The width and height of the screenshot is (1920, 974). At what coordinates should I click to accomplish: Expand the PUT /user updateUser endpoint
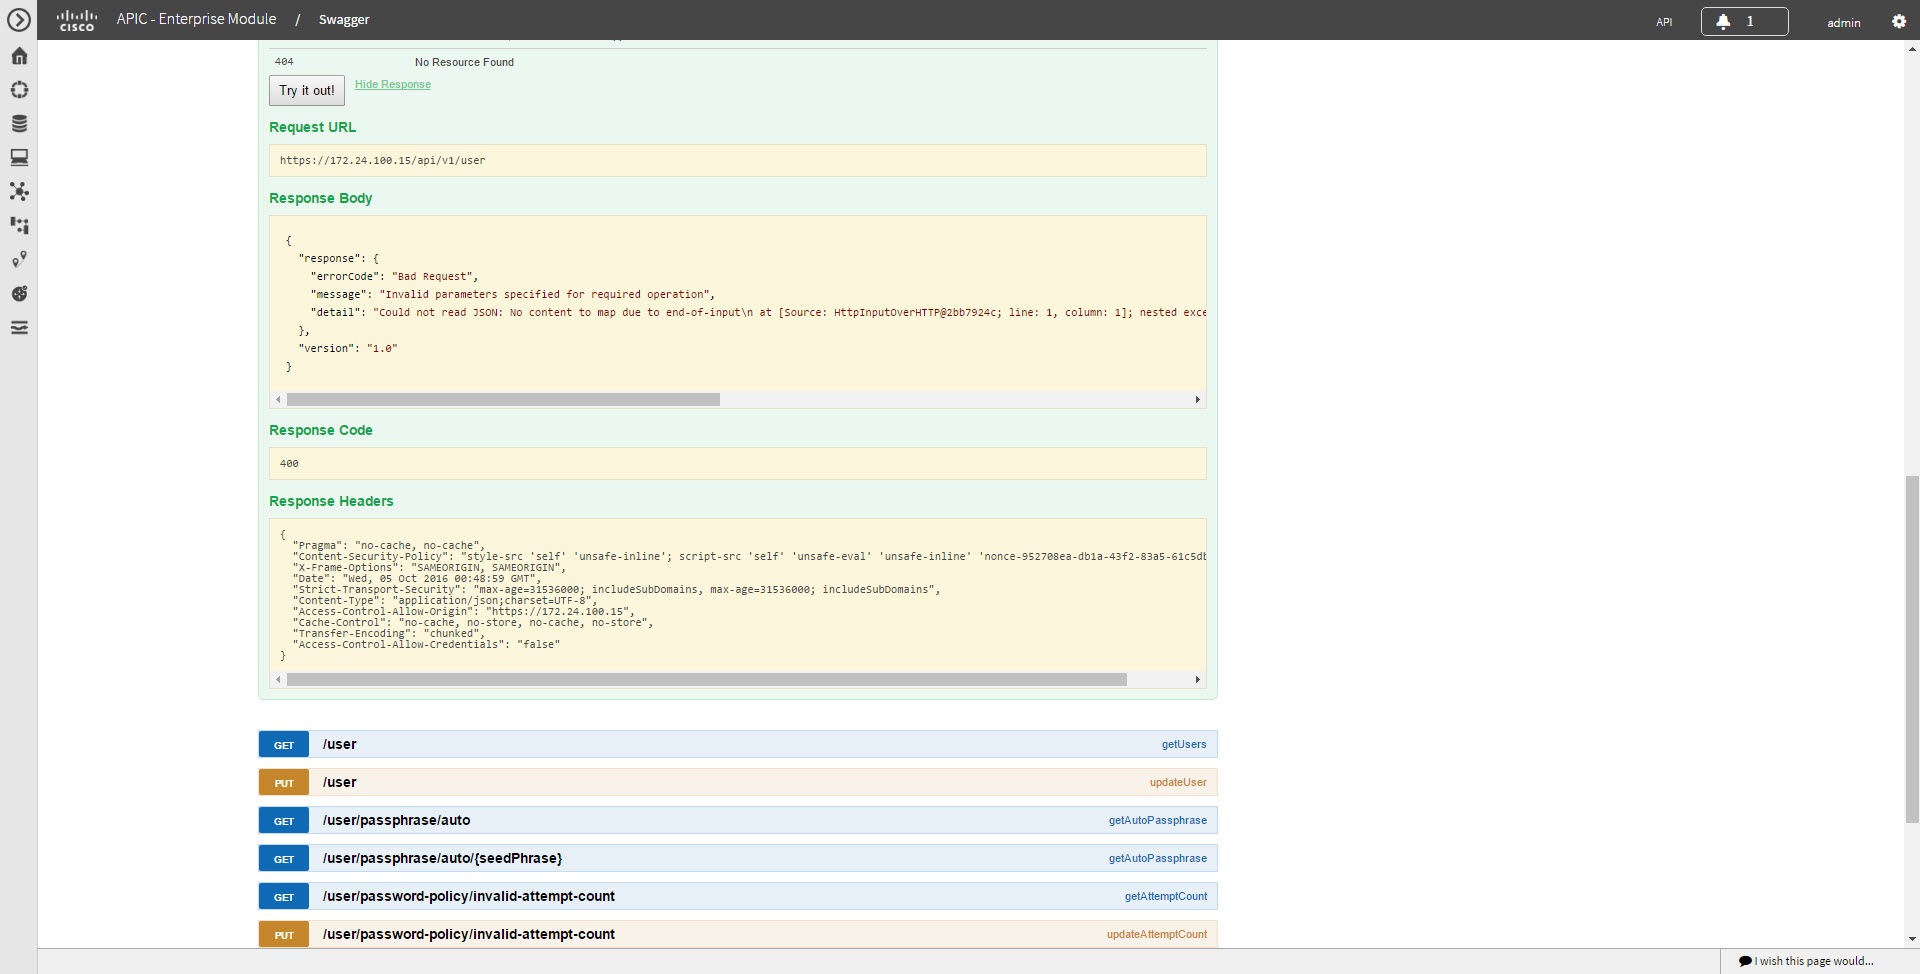(x=737, y=782)
